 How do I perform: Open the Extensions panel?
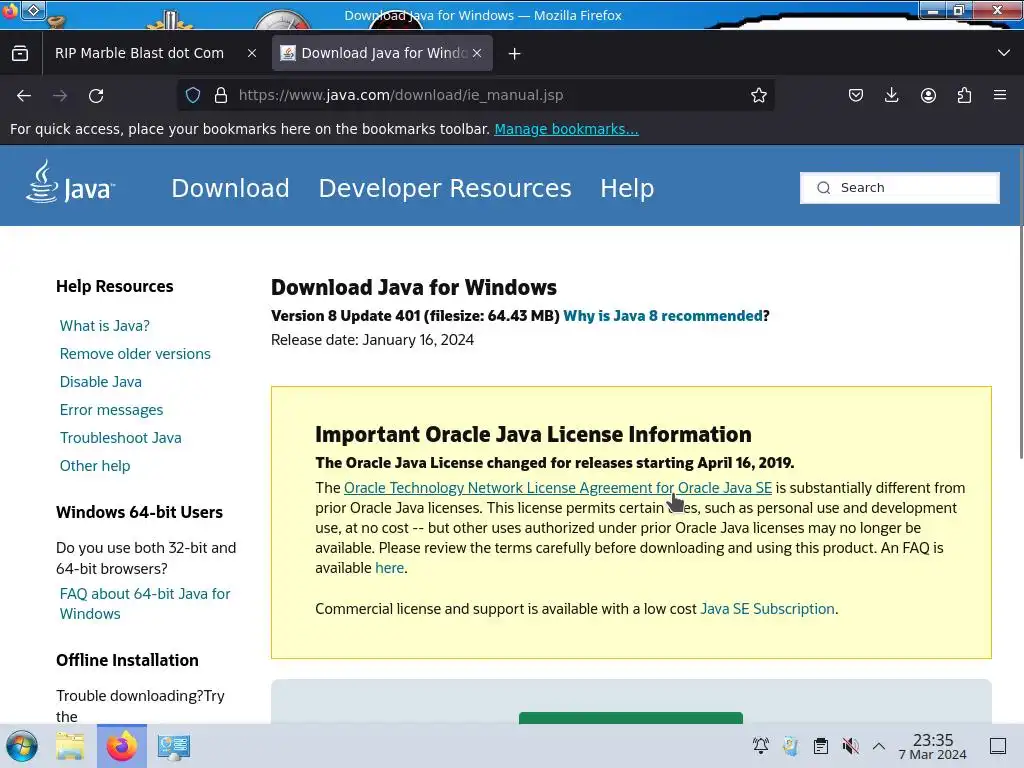coord(964,95)
